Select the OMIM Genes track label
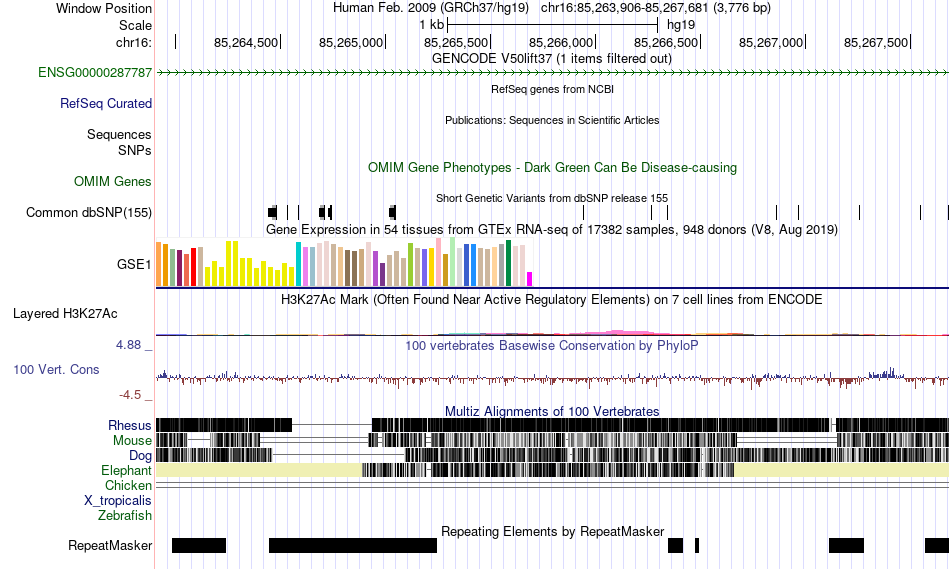Viewport: 950px width, 569px height. 113,181
